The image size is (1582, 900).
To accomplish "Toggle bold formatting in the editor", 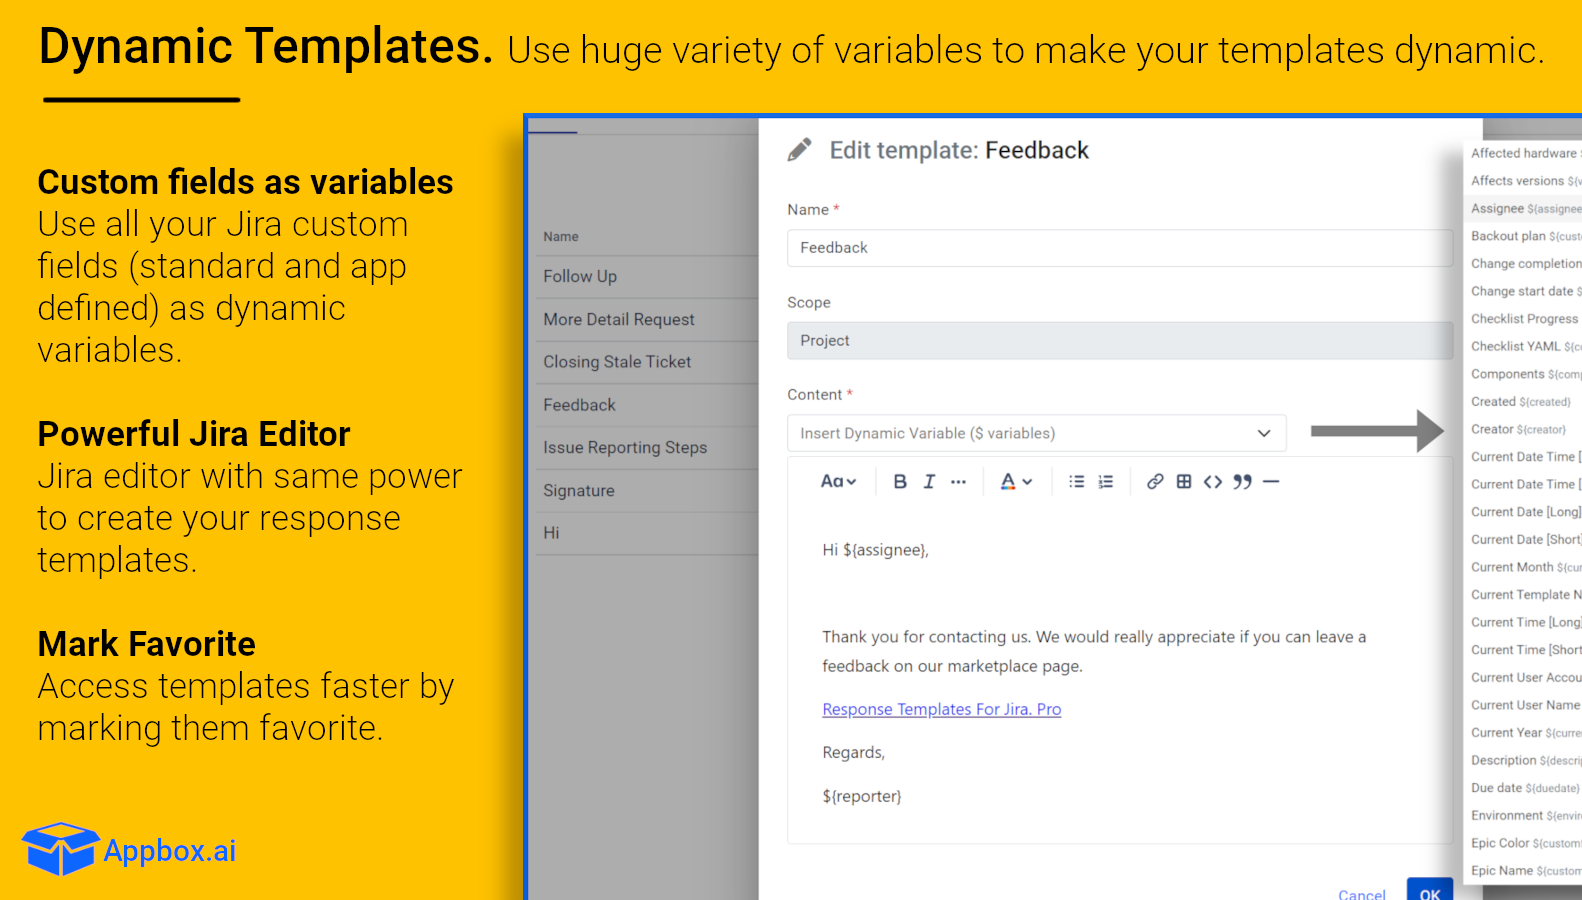I will (900, 482).
